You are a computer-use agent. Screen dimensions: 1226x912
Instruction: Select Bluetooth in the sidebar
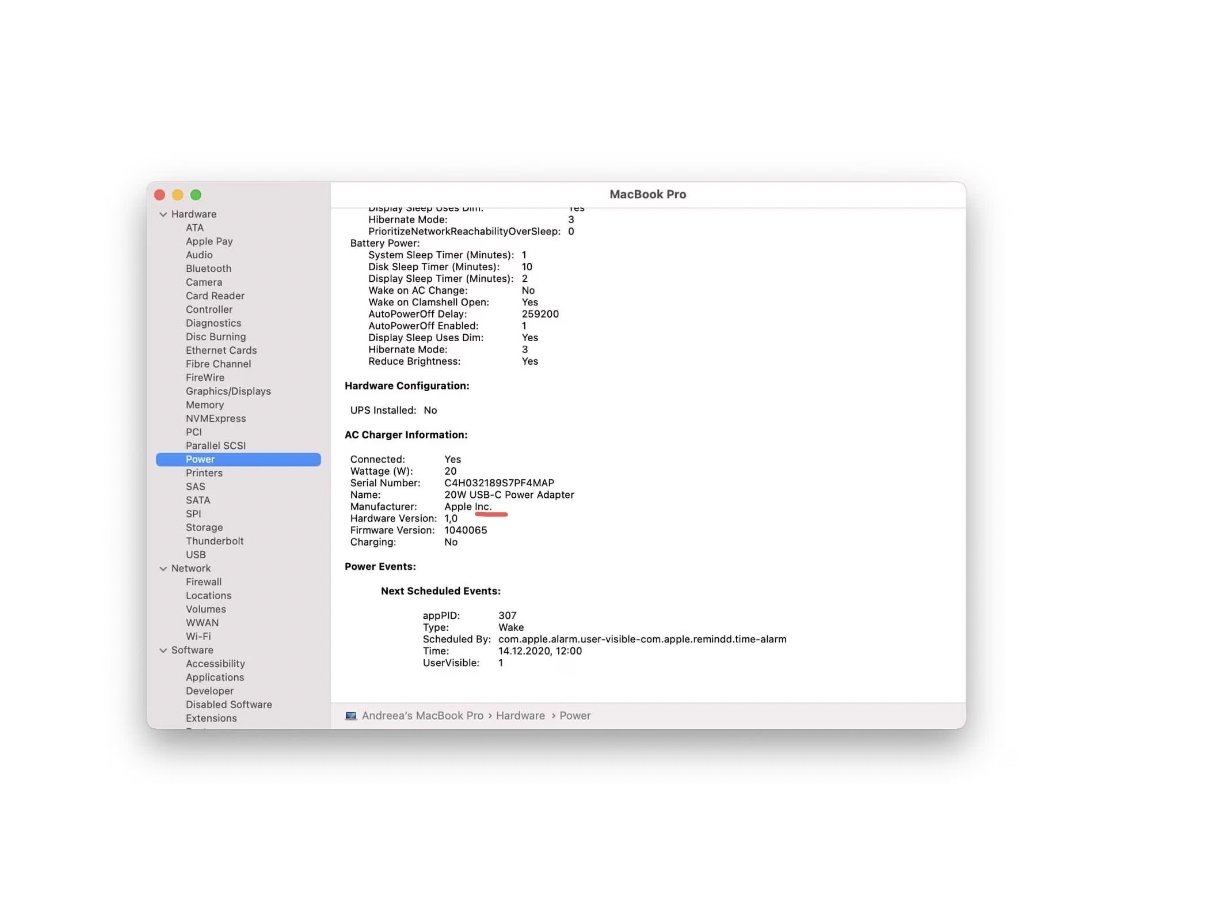pos(208,269)
